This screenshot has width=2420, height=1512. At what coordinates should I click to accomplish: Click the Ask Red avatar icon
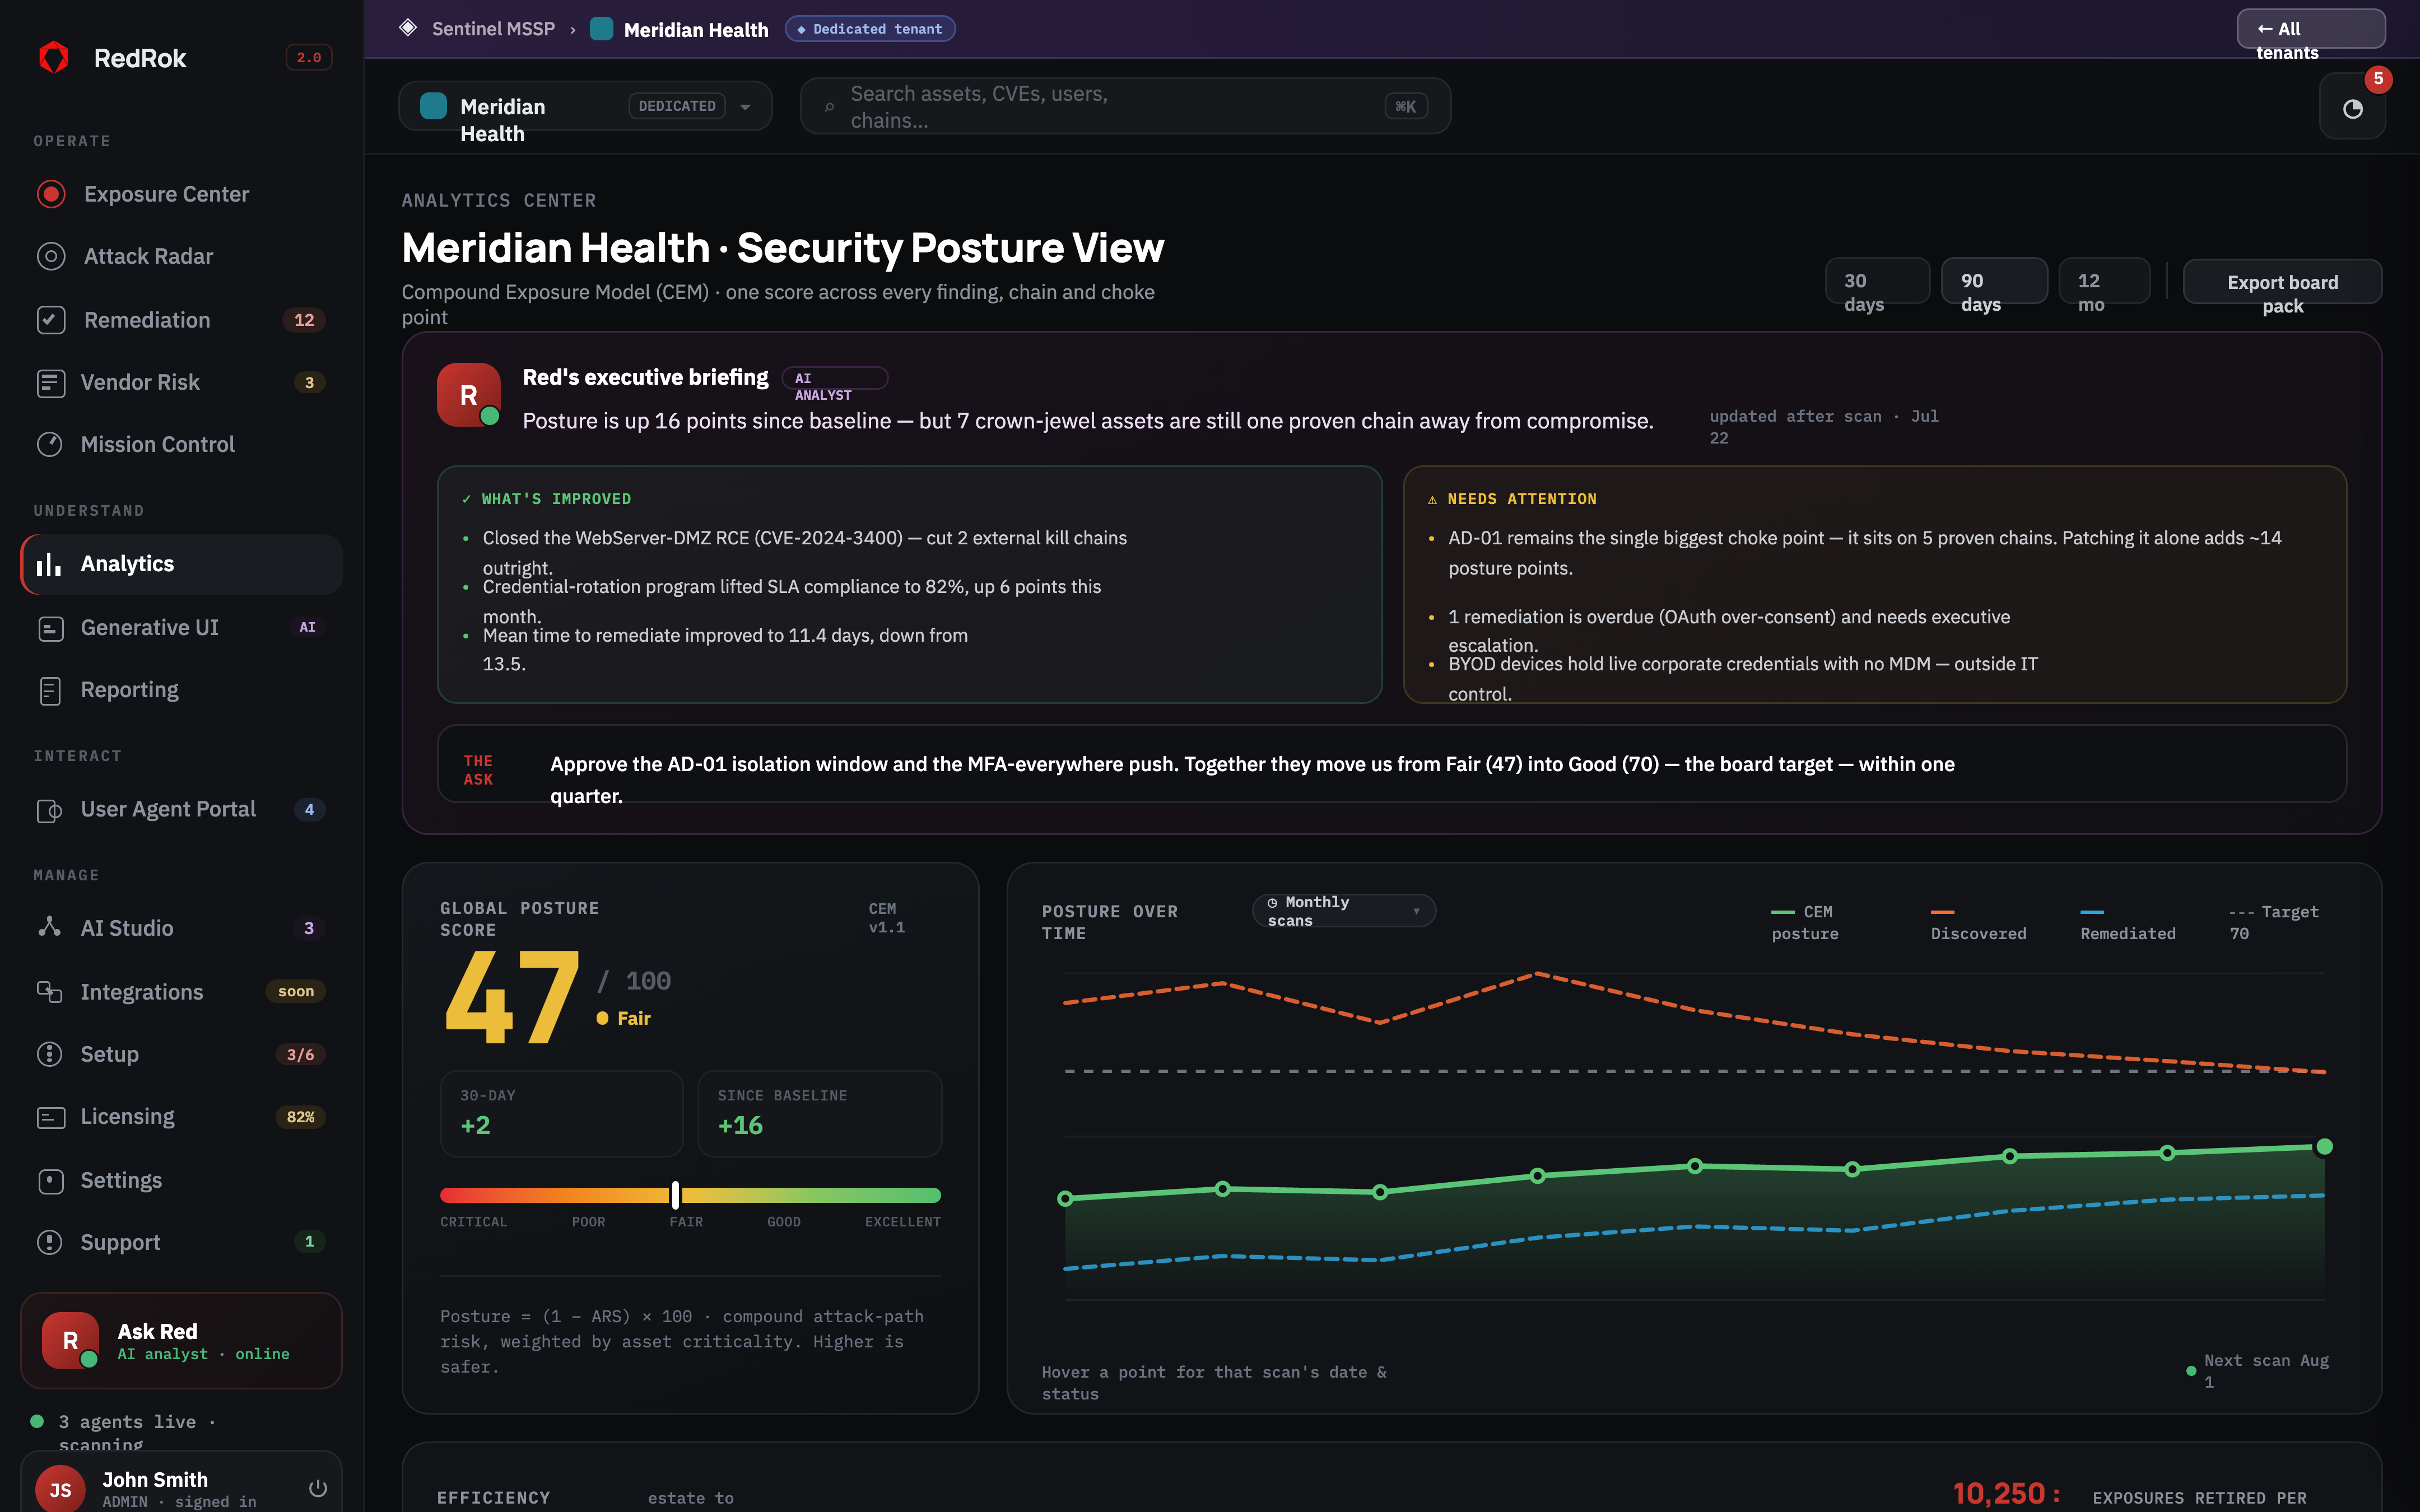[x=70, y=1340]
